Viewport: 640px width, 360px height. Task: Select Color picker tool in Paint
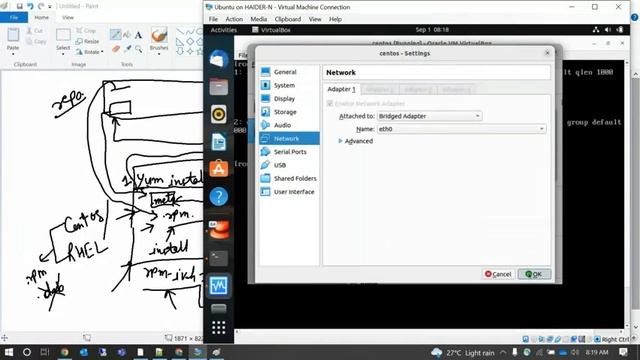tap(127, 49)
